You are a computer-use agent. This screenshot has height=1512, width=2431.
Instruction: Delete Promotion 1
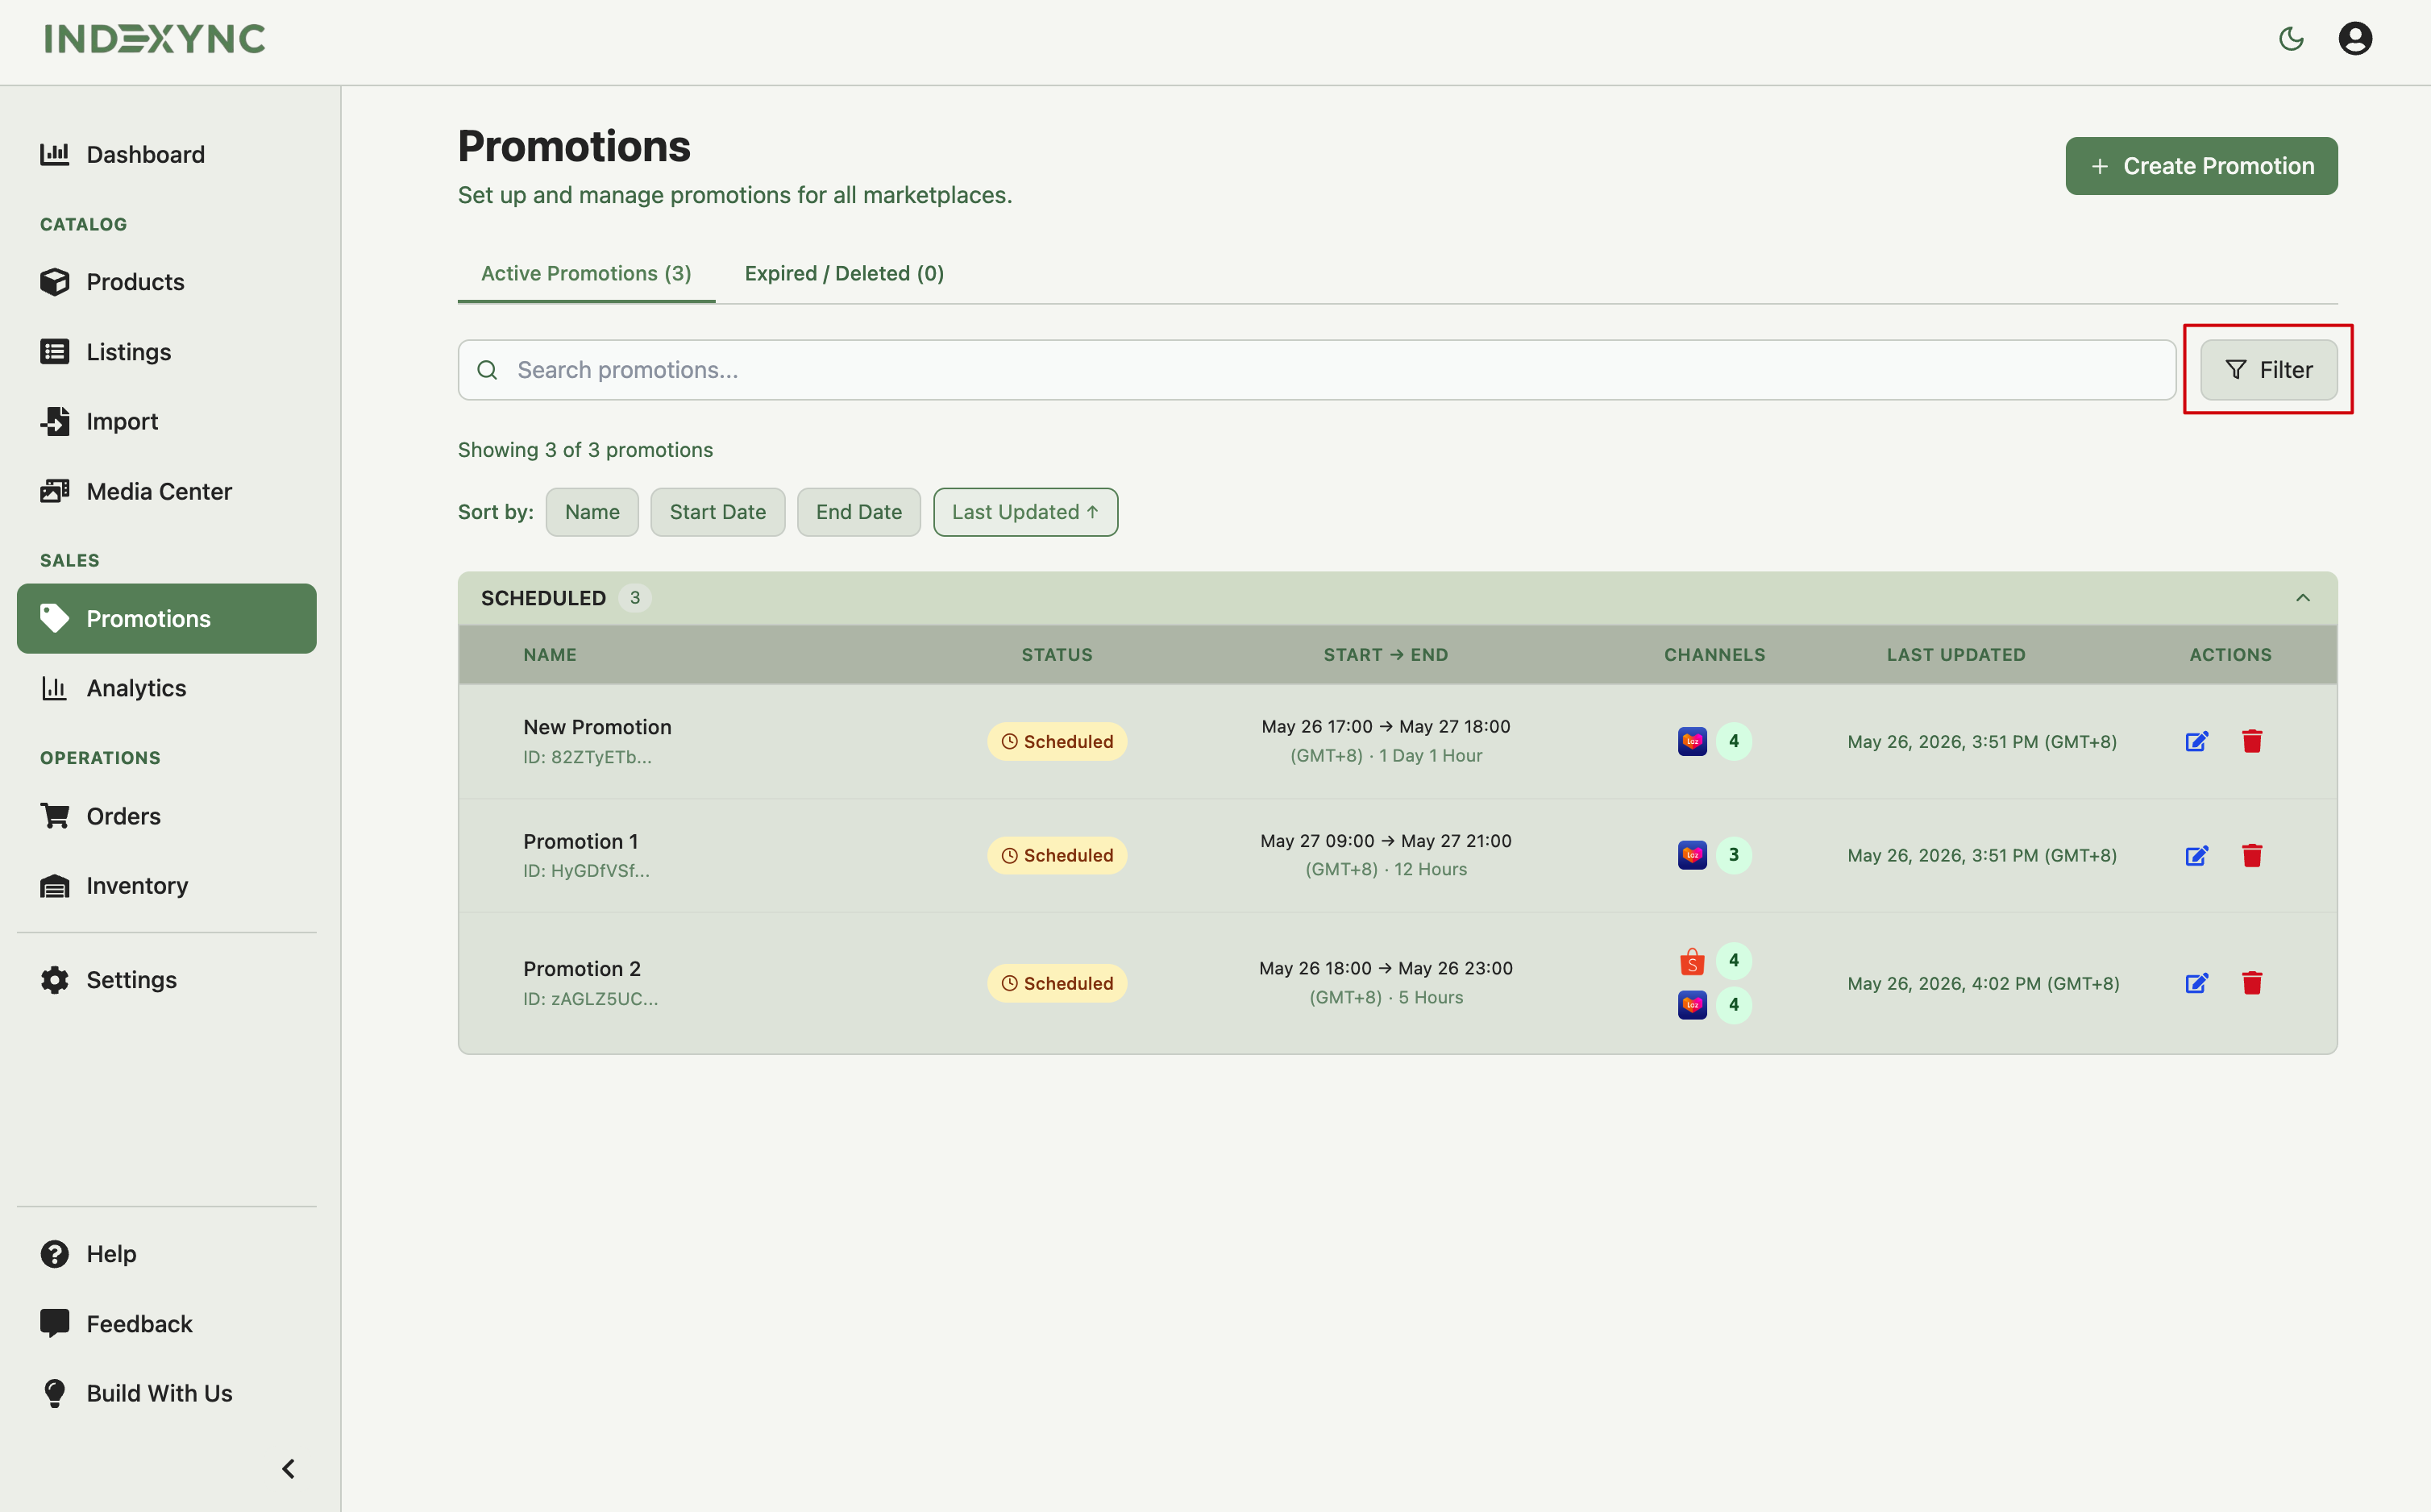coord(2252,855)
